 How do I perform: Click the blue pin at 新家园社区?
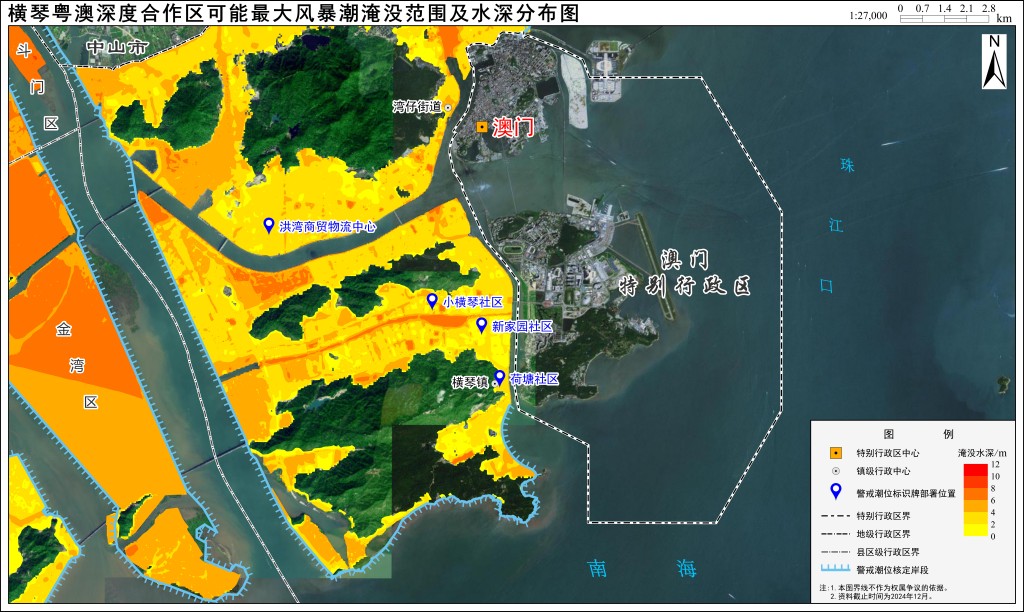481,325
